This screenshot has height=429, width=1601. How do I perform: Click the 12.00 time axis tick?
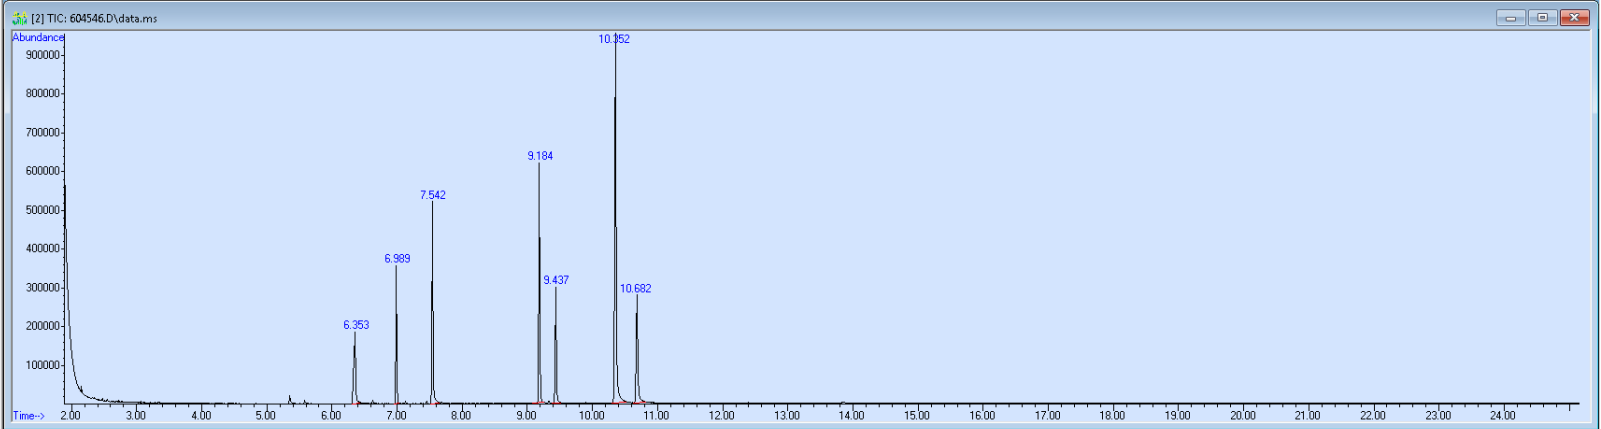tap(721, 415)
